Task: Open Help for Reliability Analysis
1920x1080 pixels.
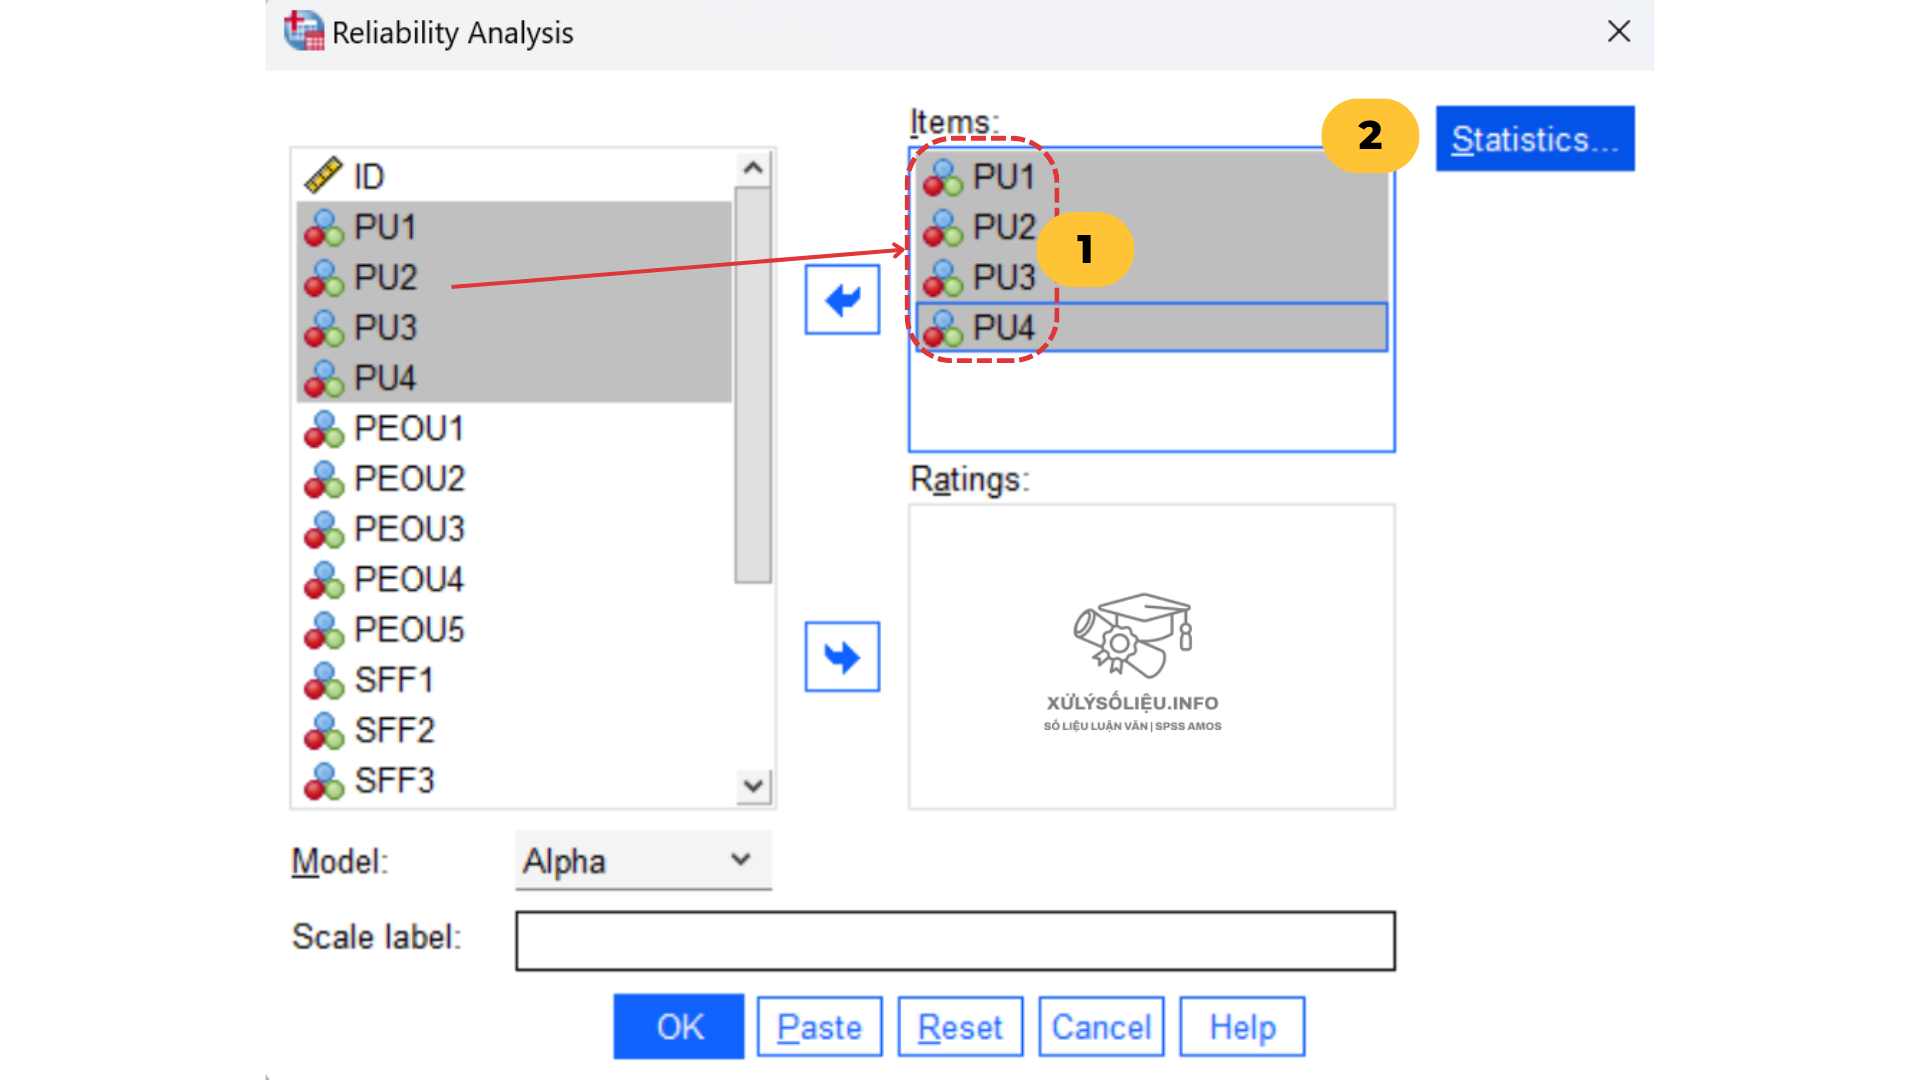Action: [x=1242, y=1026]
